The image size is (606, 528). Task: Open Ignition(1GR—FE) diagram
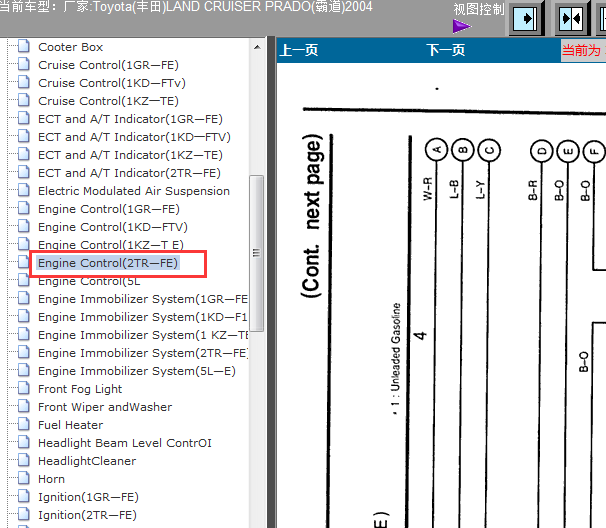88,497
